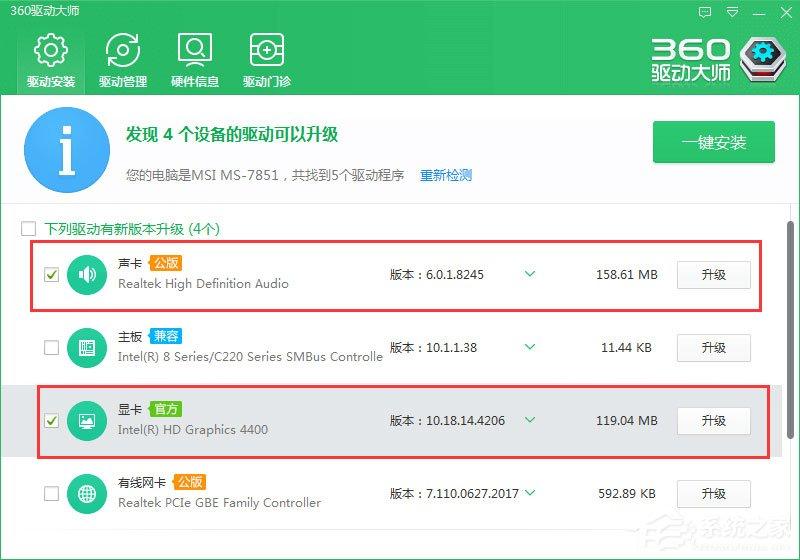Click the 公版 badge next to 声卡
800x560 pixels.
(165, 263)
